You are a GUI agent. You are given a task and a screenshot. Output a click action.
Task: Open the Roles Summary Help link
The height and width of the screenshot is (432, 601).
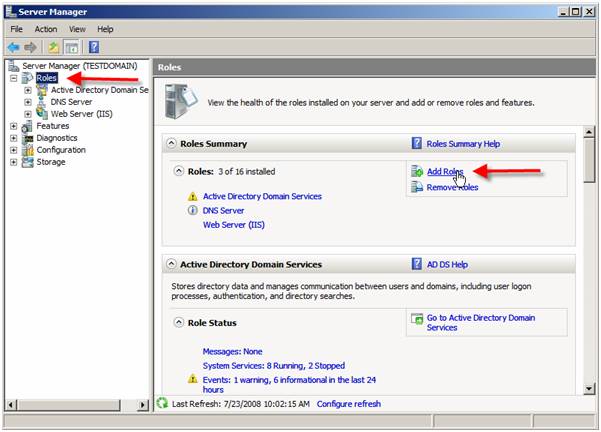click(463, 144)
